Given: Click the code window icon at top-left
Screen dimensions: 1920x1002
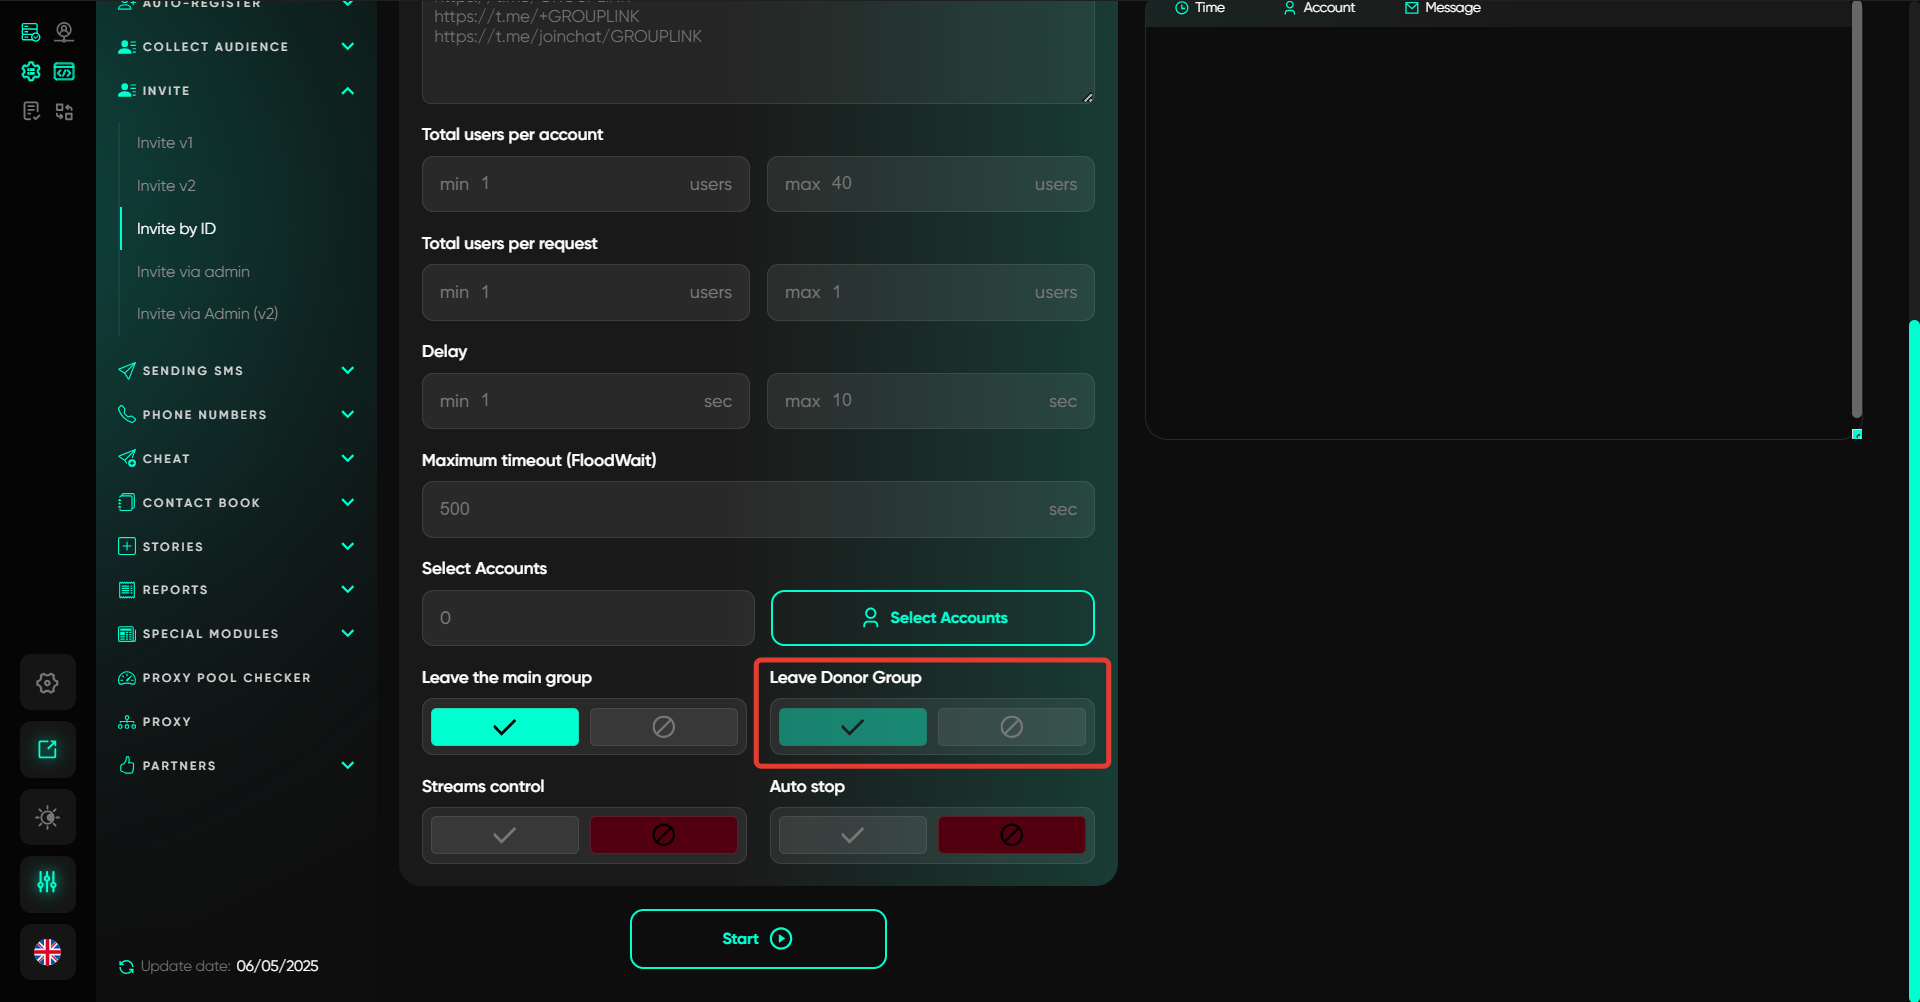Looking at the screenshot, I should [x=64, y=71].
